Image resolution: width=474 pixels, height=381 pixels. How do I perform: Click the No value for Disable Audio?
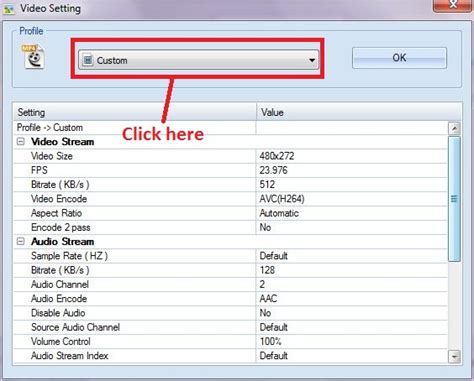coord(265,313)
